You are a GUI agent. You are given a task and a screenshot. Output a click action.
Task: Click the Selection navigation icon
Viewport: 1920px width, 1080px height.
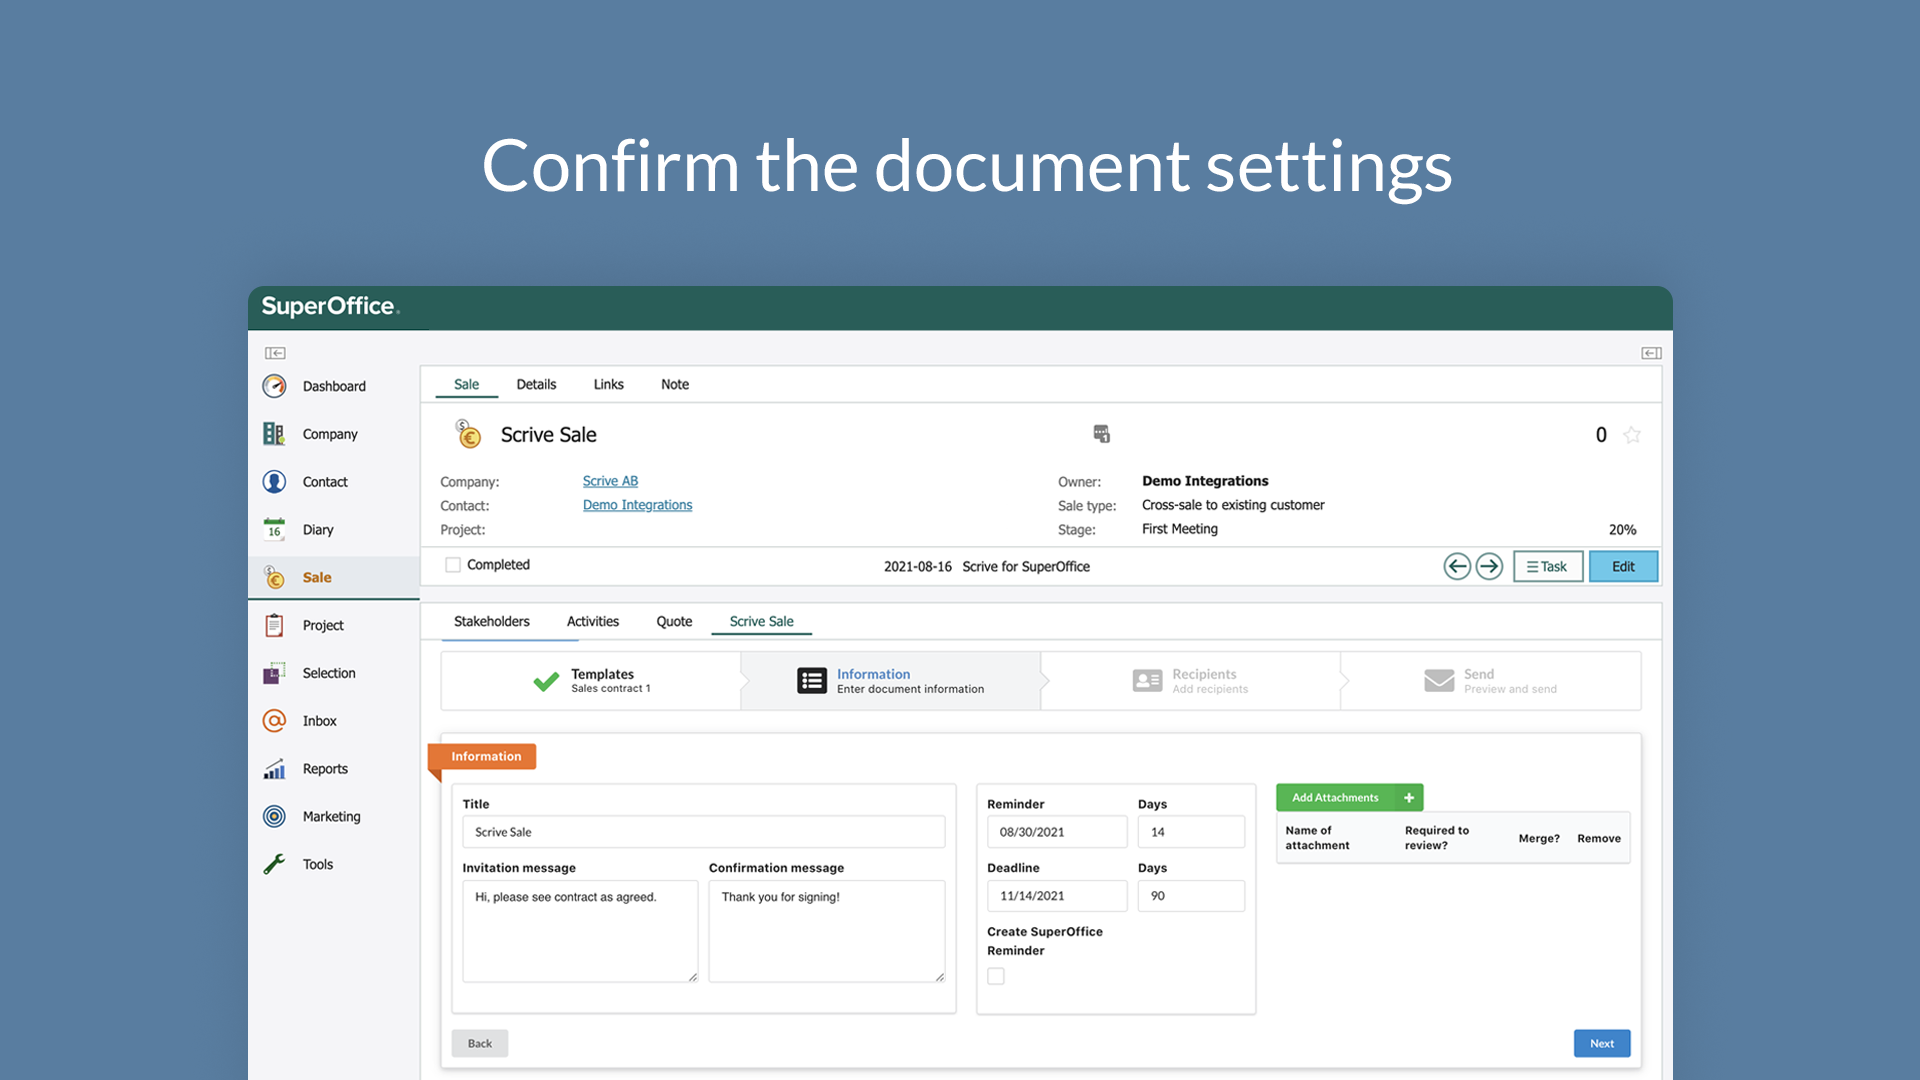tap(276, 673)
